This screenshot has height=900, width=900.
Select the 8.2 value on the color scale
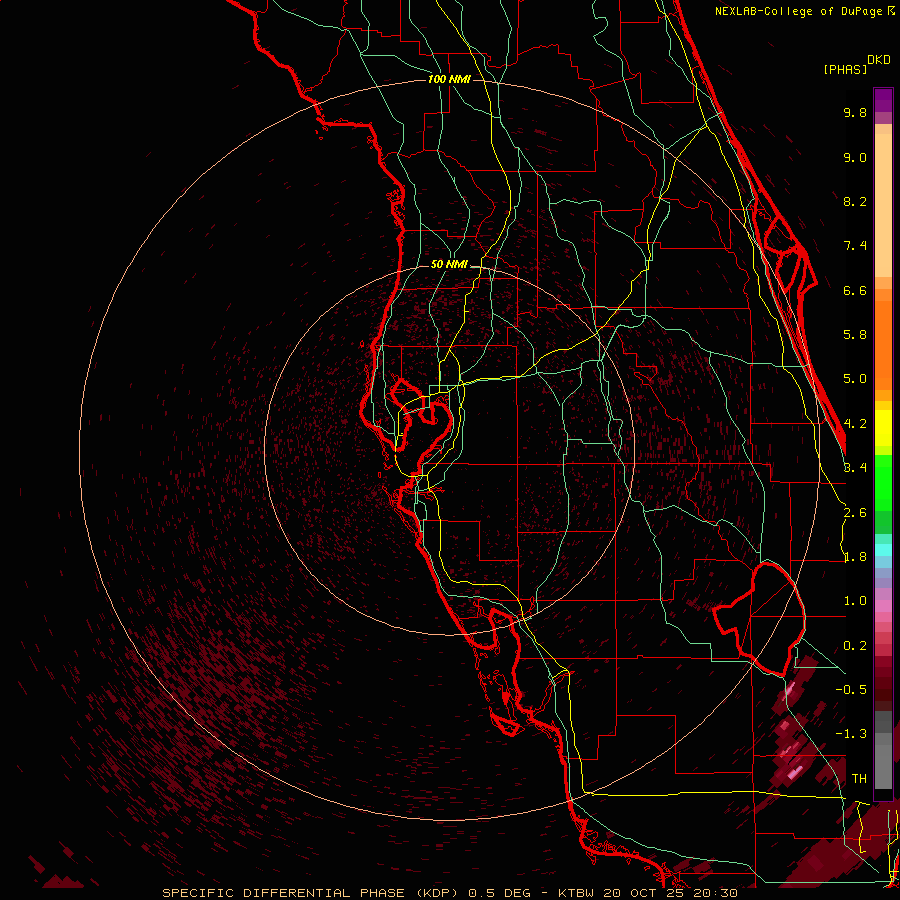tap(855, 201)
